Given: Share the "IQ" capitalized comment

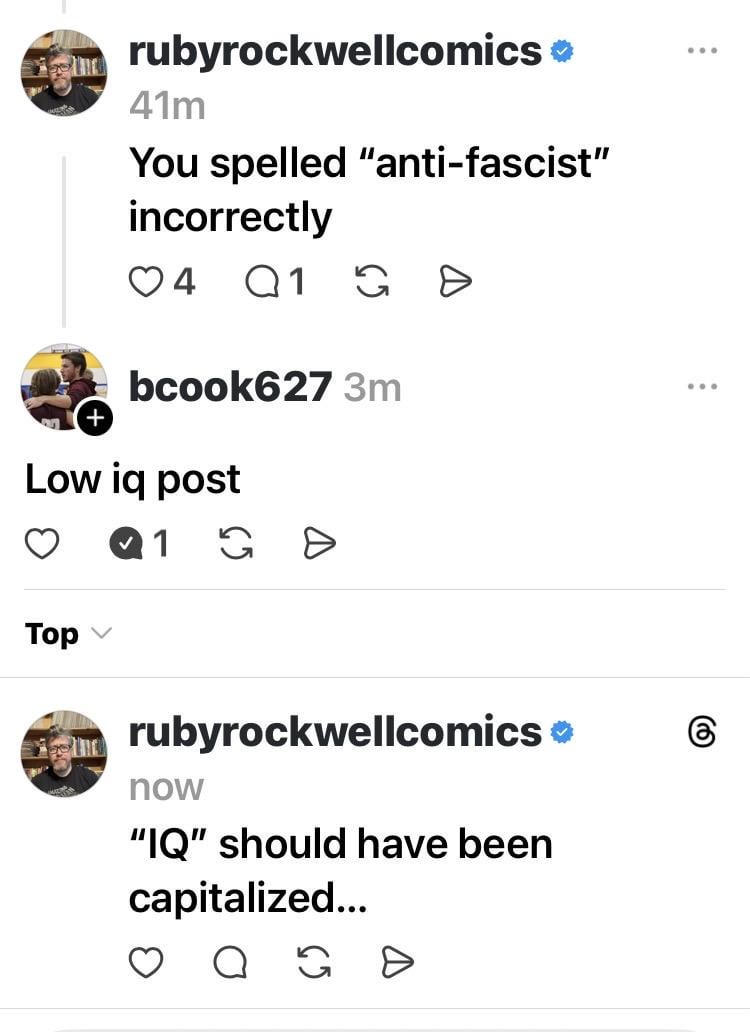Looking at the screenshot, I should coord(398,962).
